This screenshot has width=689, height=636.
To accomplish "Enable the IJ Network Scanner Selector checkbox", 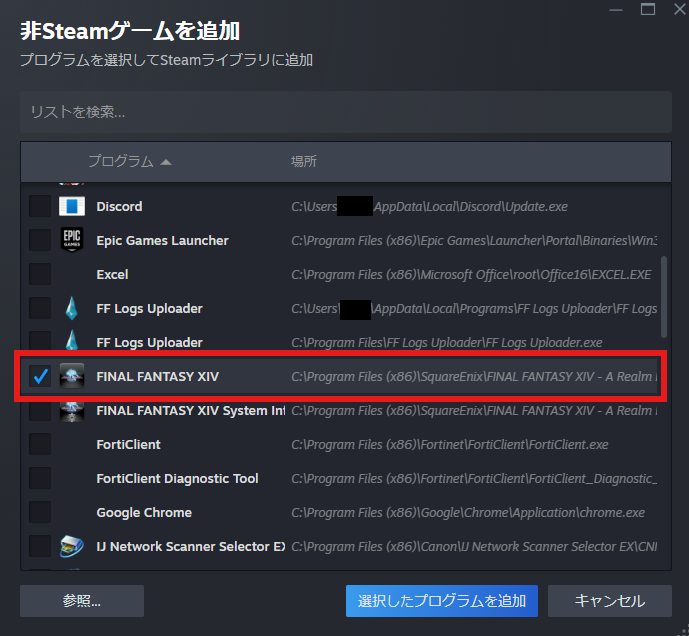I will 40,546.
